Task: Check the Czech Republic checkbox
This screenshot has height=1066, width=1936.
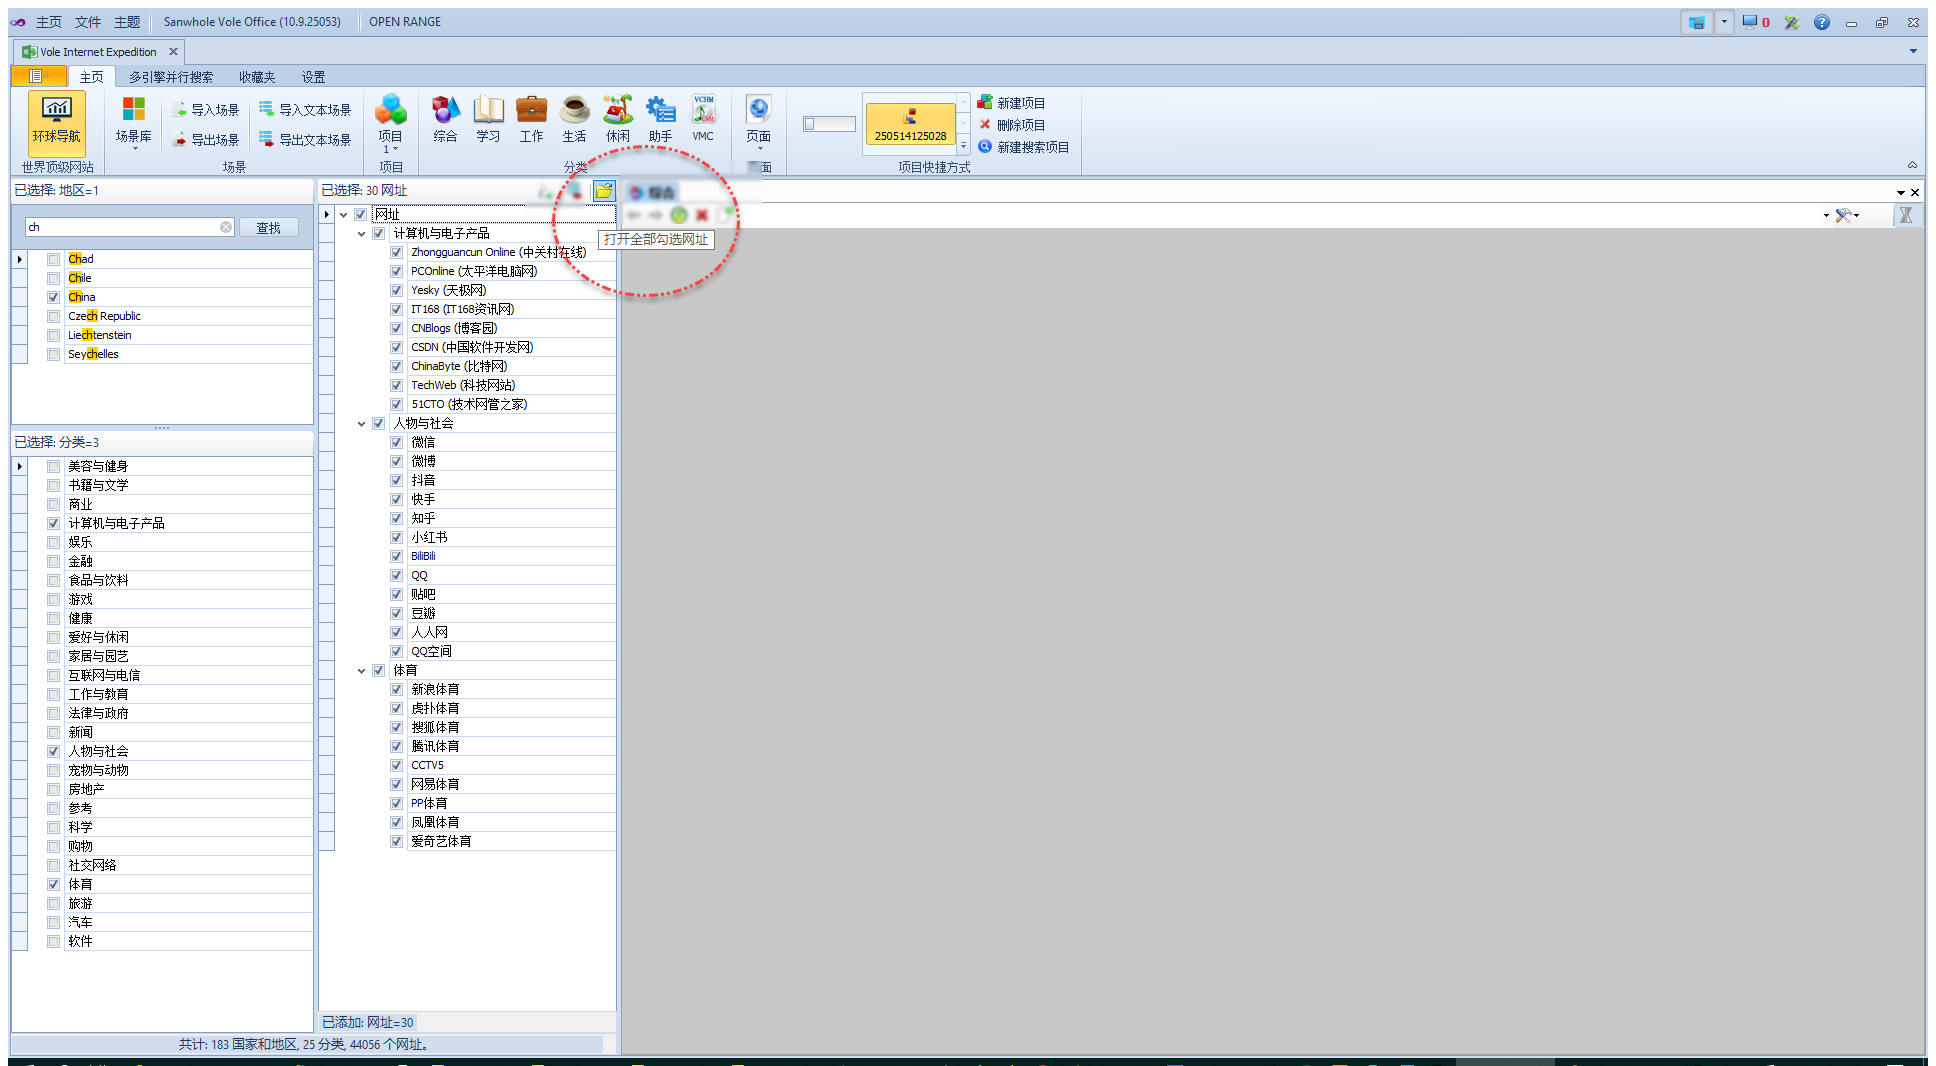Action: click(x=54, y=316)
